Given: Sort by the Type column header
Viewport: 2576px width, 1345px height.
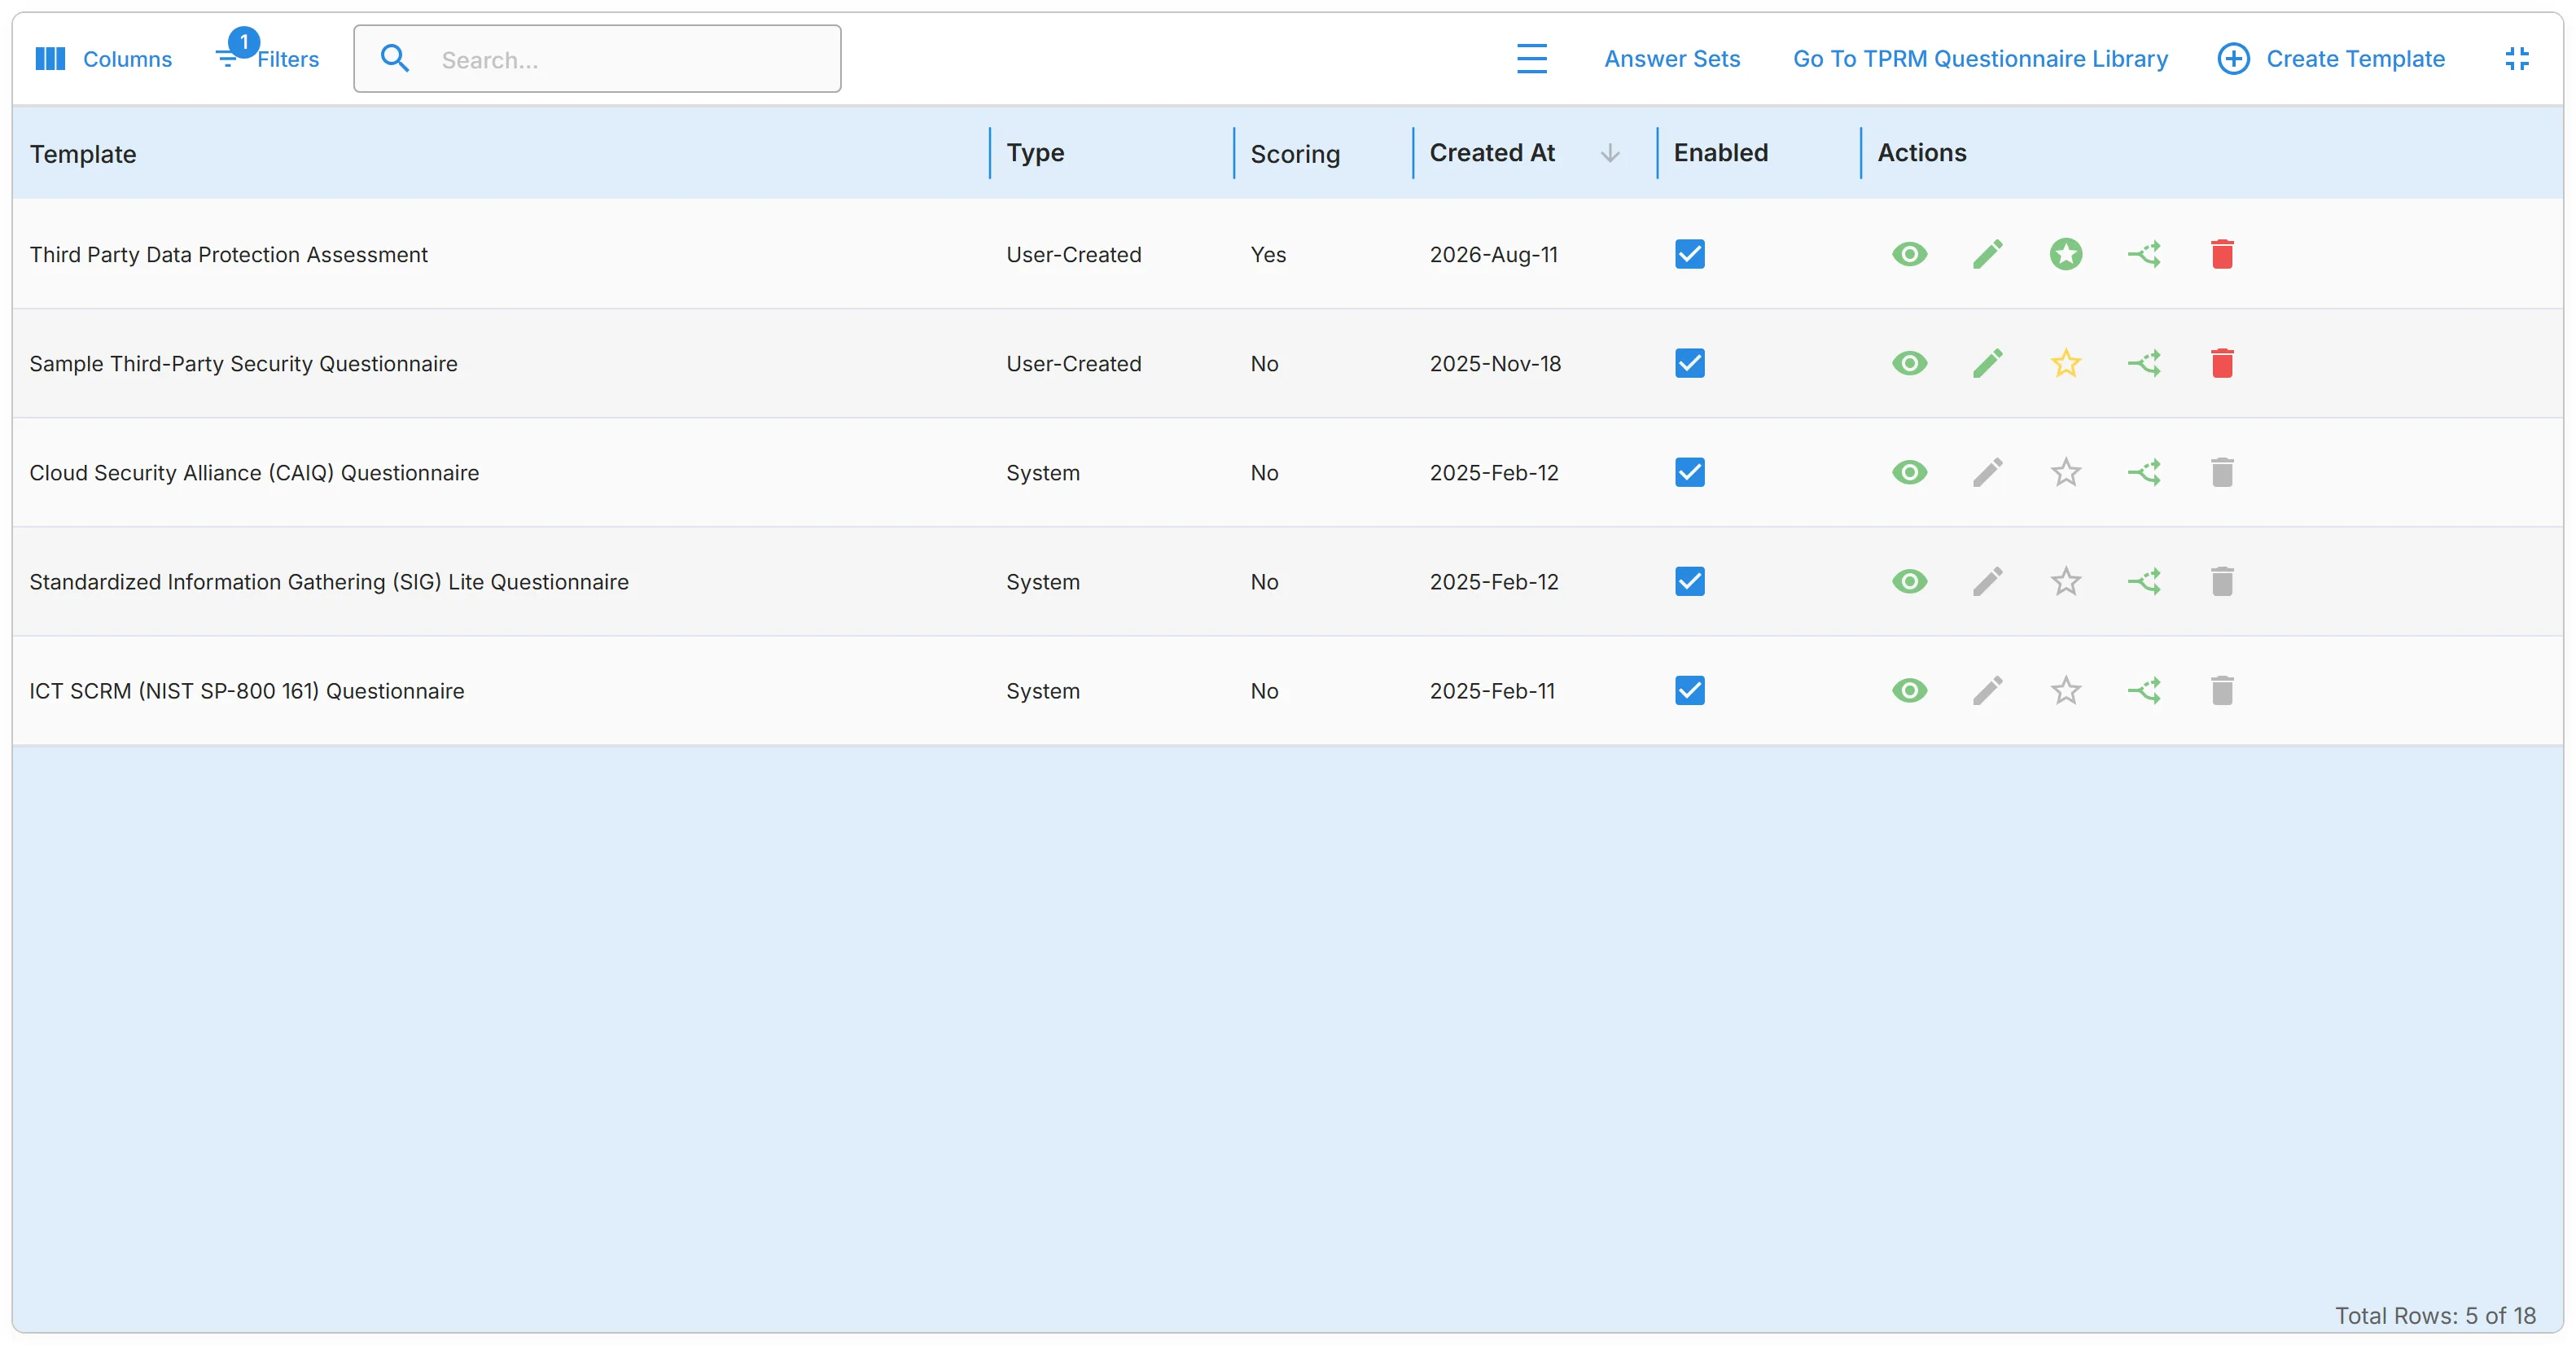Looking at the screenshot, I should (1035, 153).
